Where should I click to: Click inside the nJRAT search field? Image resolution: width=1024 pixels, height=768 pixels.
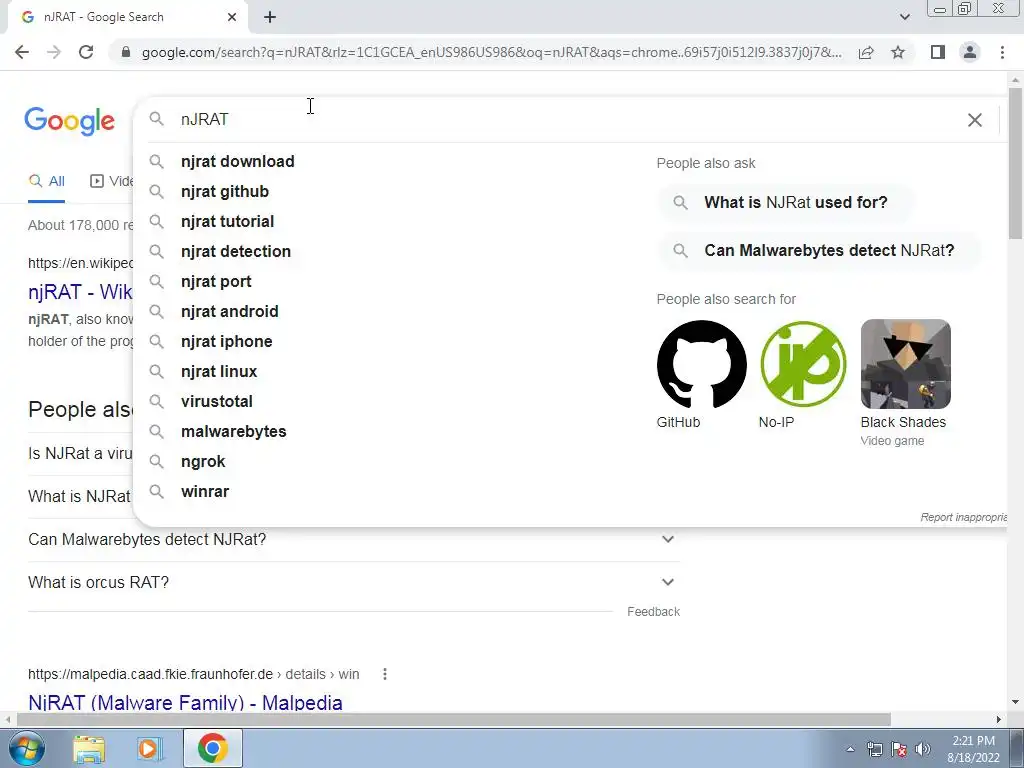point(568,120)
